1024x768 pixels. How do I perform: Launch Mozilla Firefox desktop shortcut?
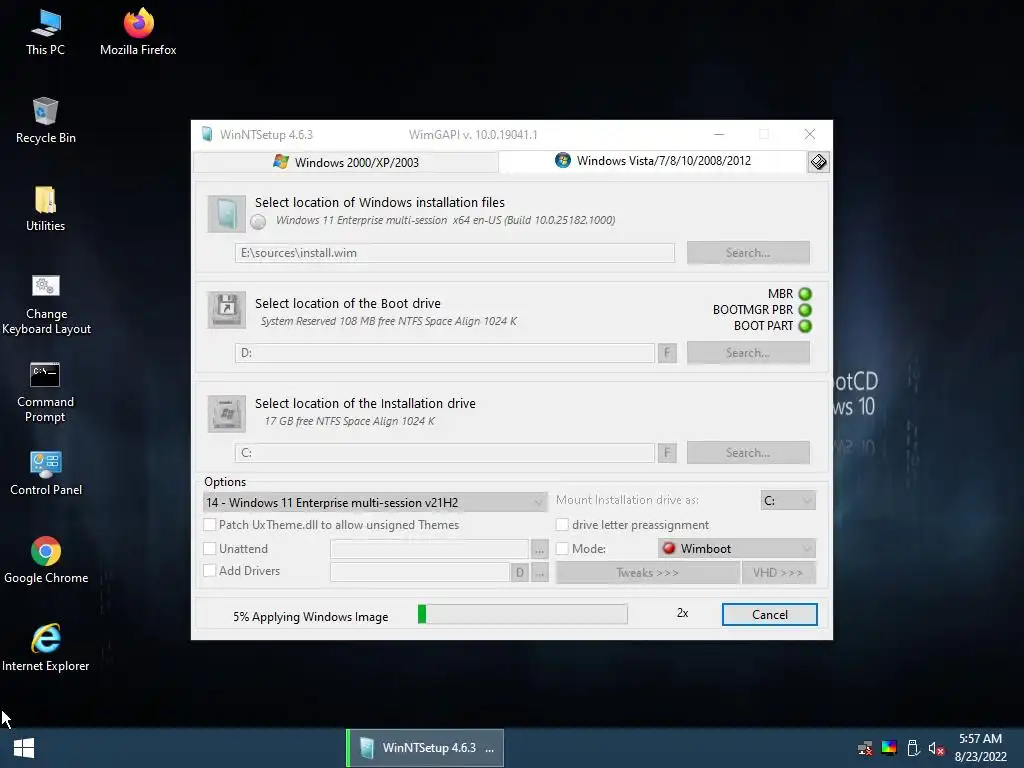(x=138, y=33)
